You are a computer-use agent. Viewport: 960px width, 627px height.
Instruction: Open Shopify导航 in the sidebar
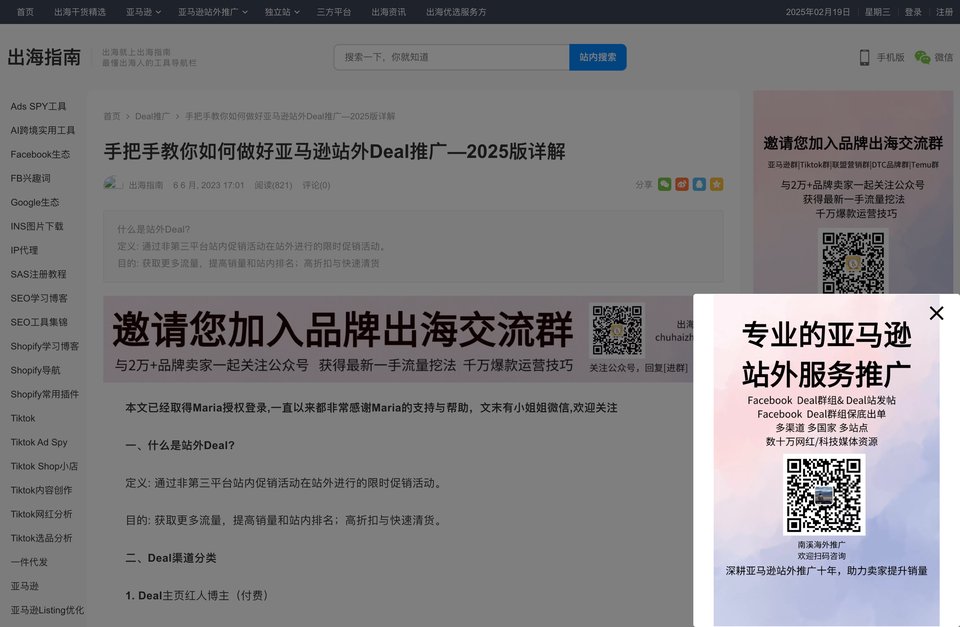pyautogui.click(x=36, y=370)
